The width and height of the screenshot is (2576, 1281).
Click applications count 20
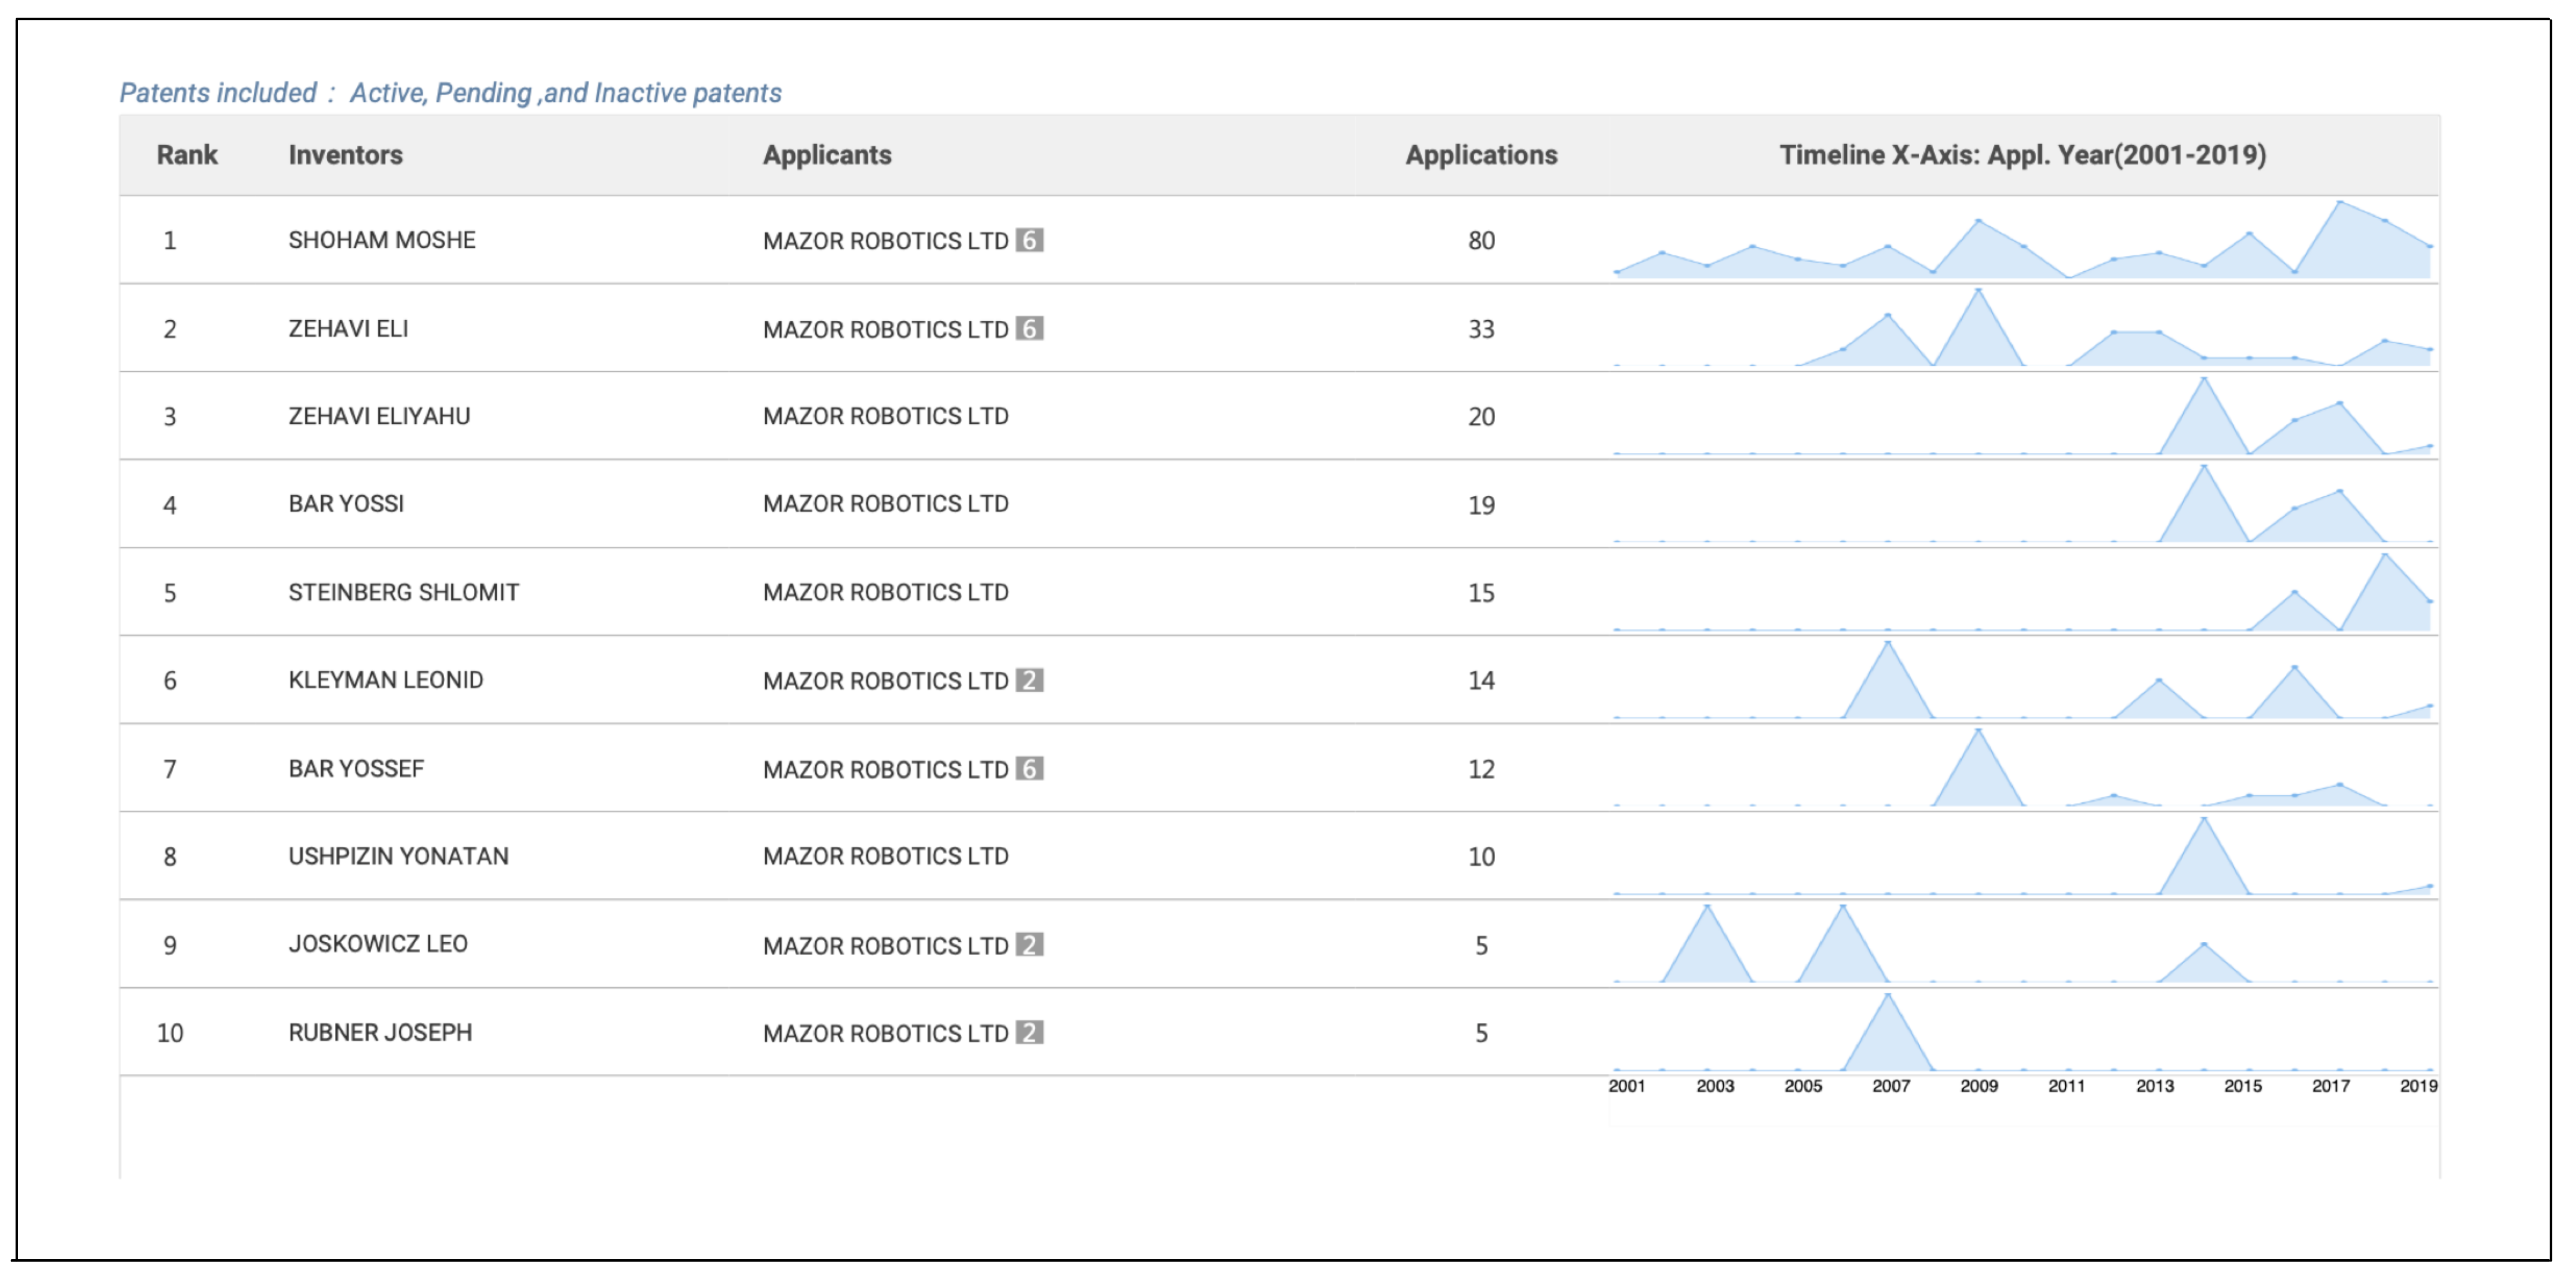(1481, 416)
